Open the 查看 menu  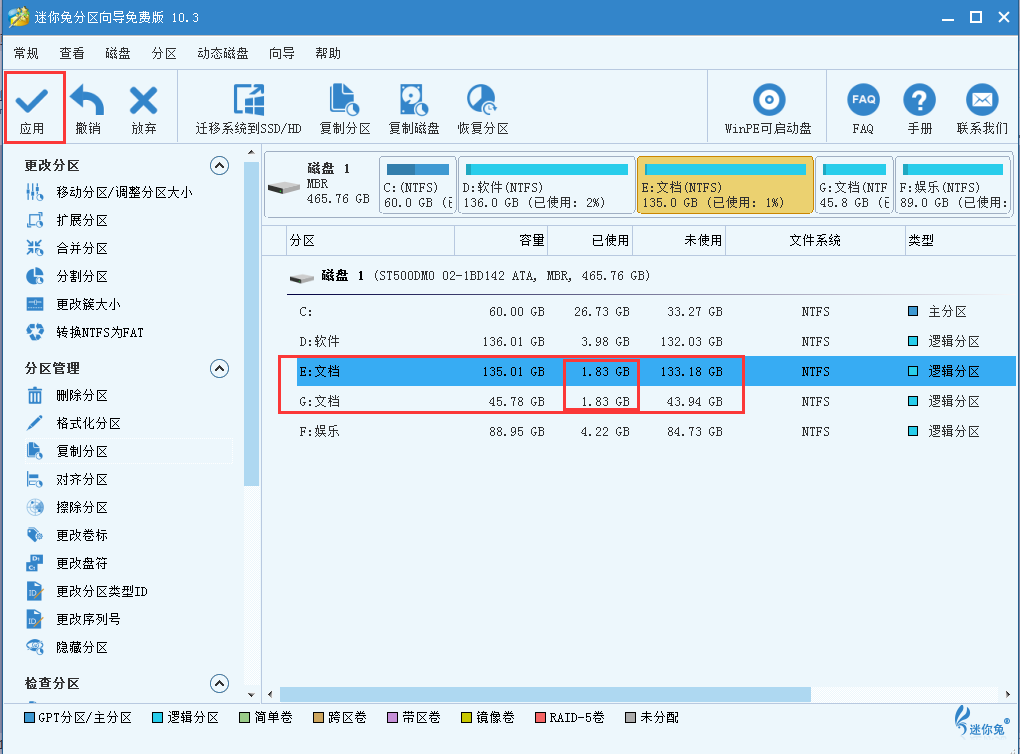point(72,53)
